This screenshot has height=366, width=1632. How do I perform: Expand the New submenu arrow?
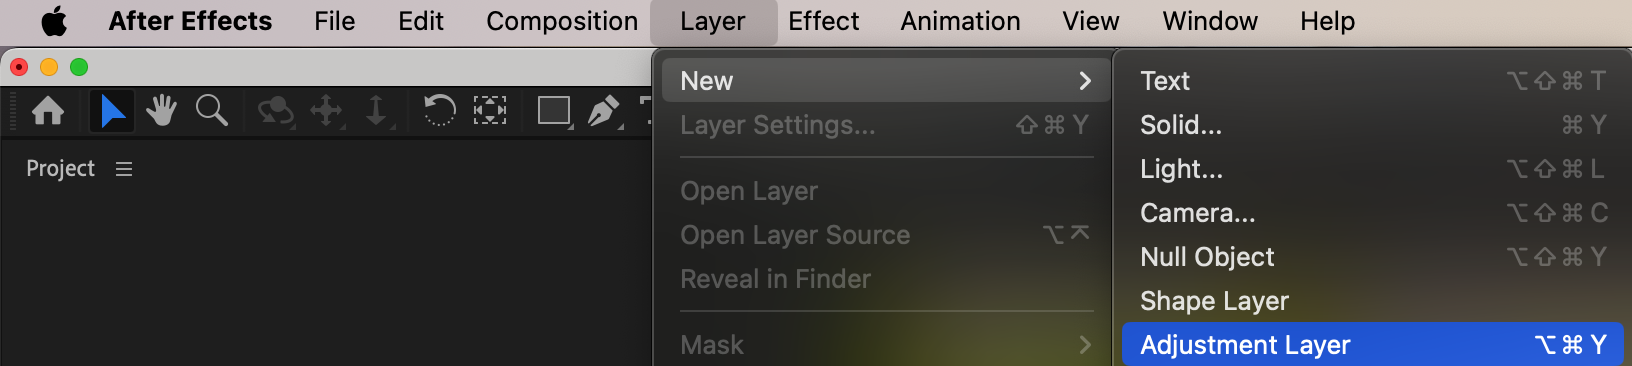coord(1085,81)
